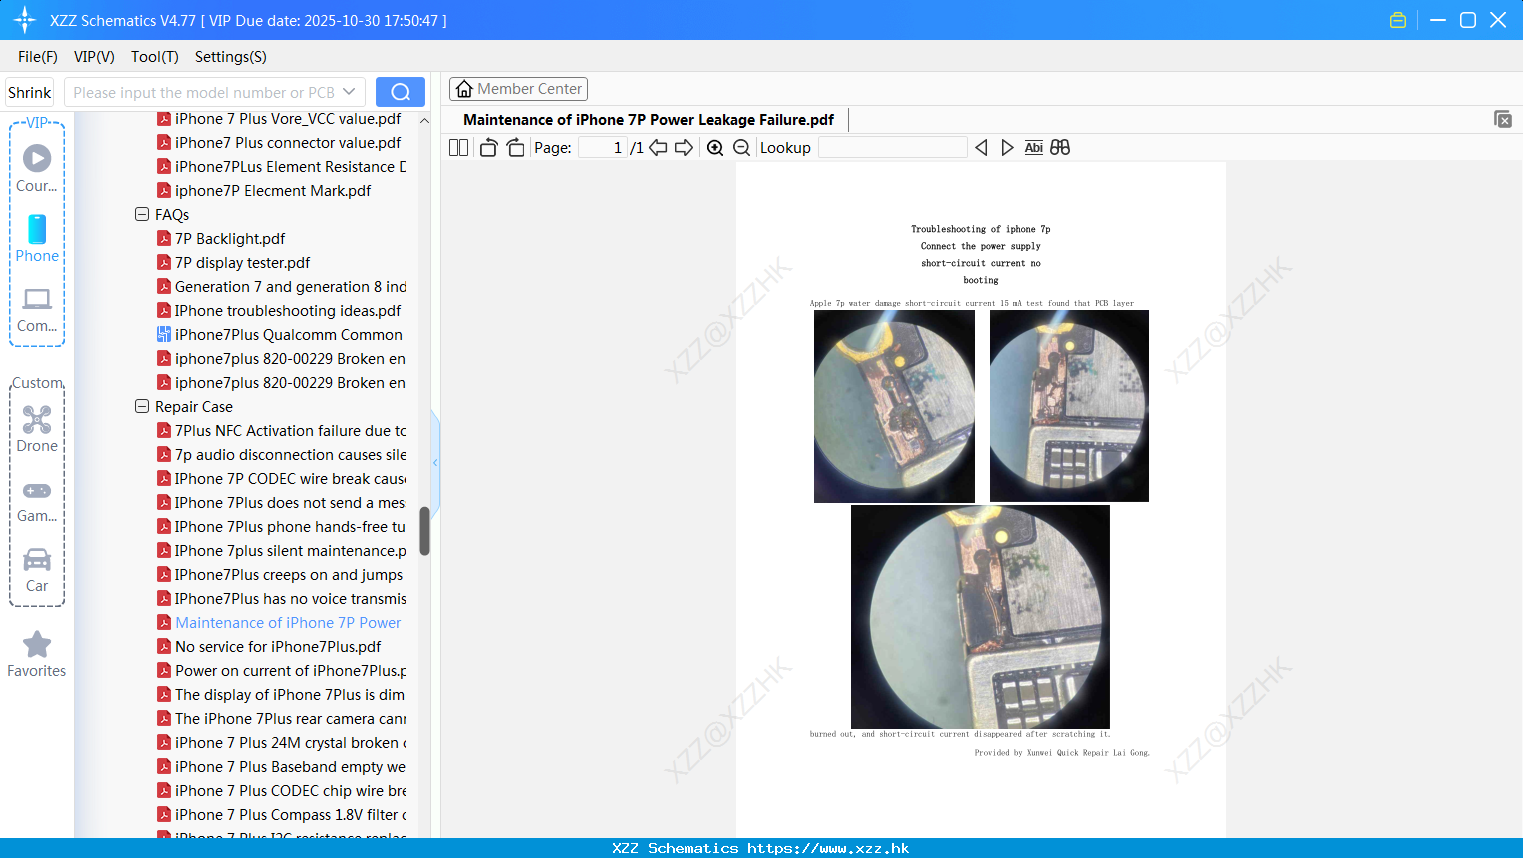Select the Phone category icon
Screen dimensions: 1523x858
[x=37, y=239]
